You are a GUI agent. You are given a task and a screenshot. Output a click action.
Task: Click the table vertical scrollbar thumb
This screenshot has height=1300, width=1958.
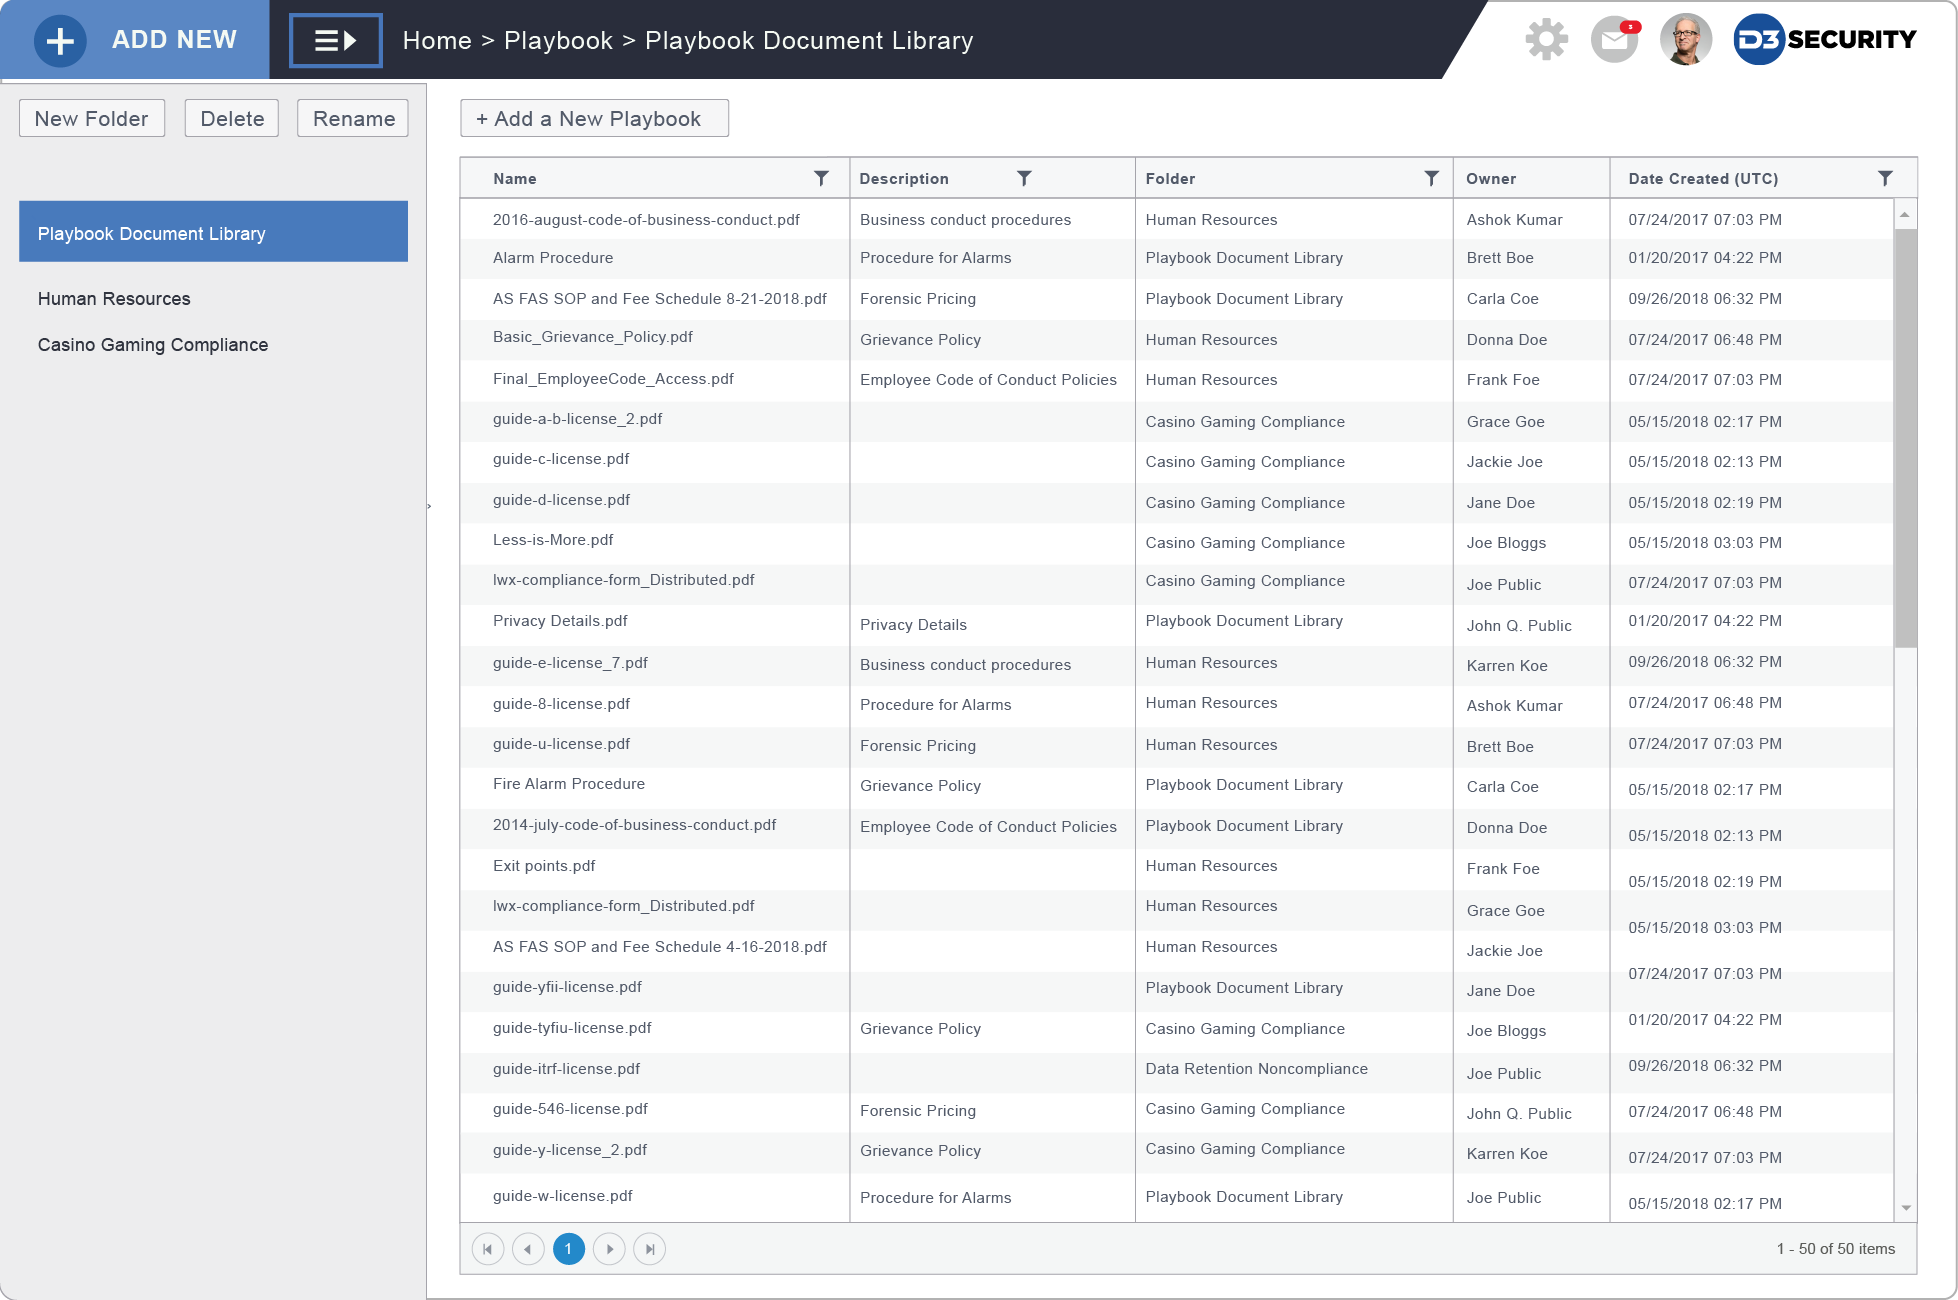click(x=1905, y=438)
